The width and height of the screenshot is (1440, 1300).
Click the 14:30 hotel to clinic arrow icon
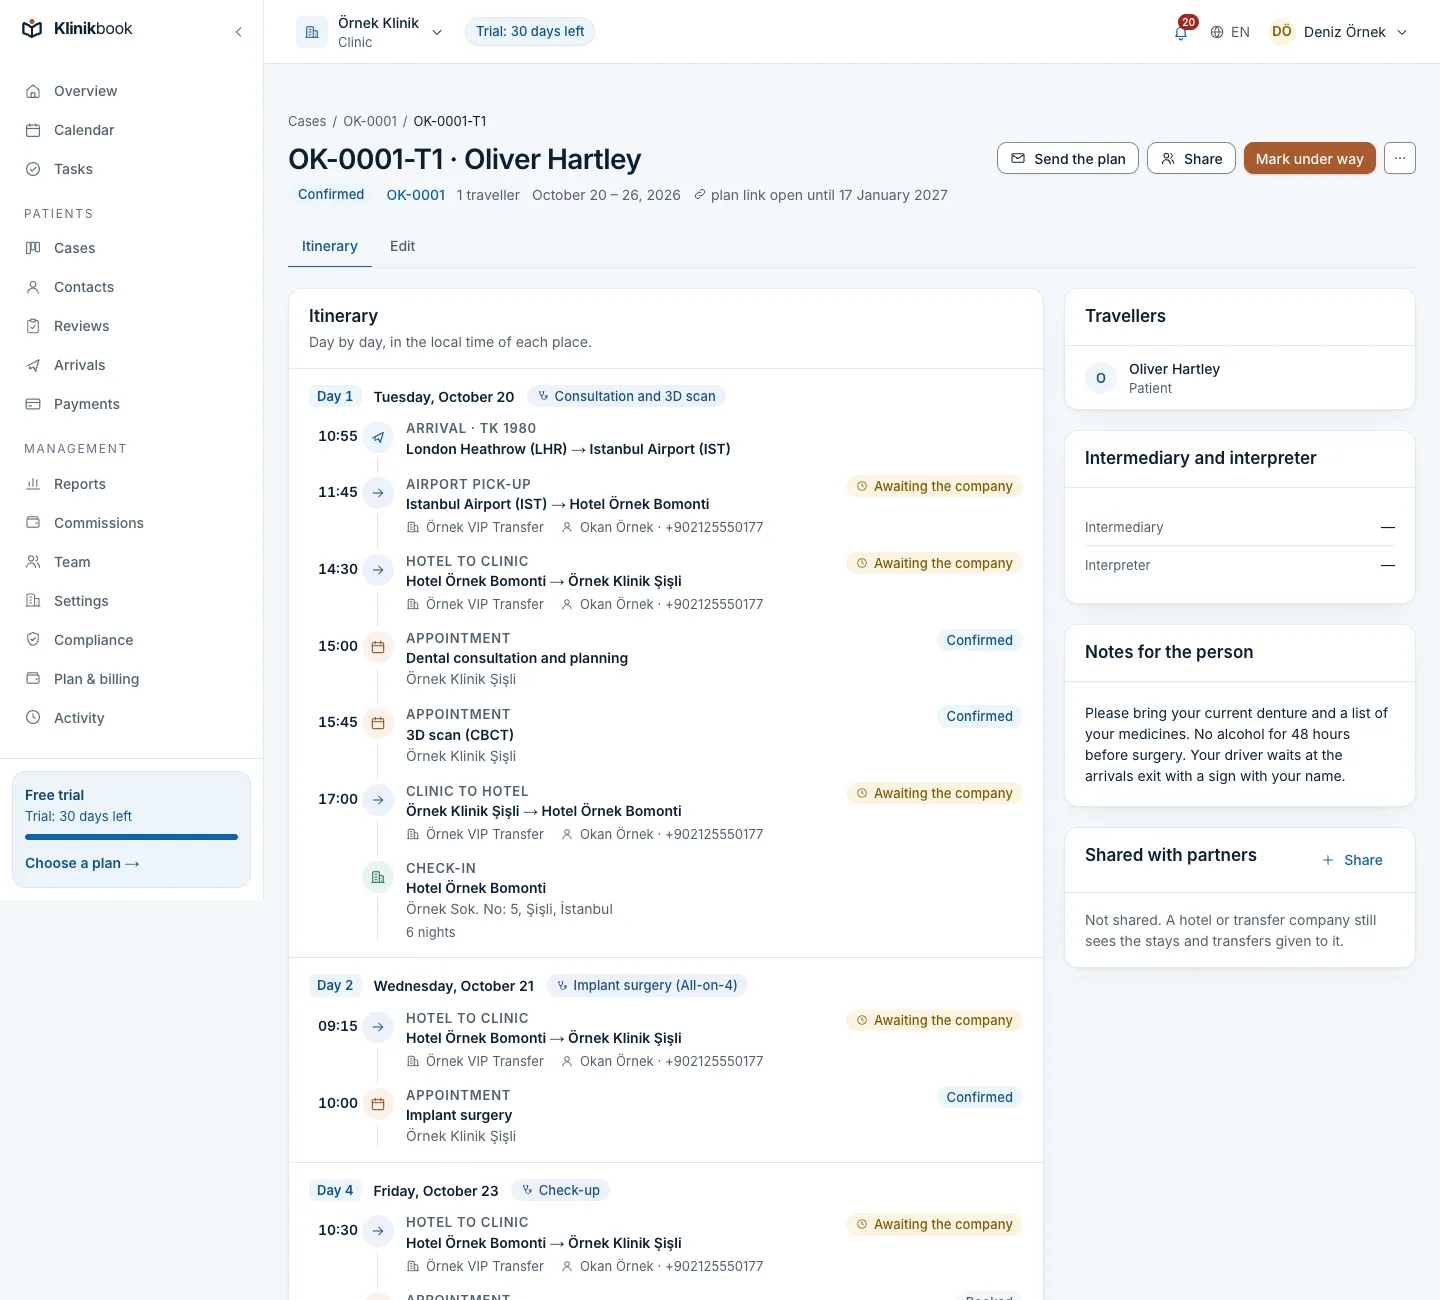[378, 570]
